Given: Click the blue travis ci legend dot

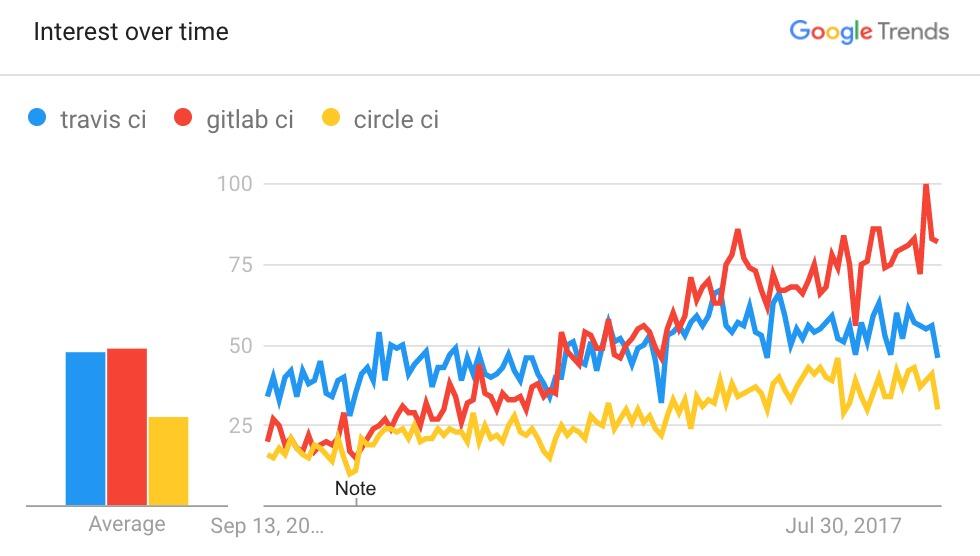Looking at the screenshot, I should (x=38, y=119).
